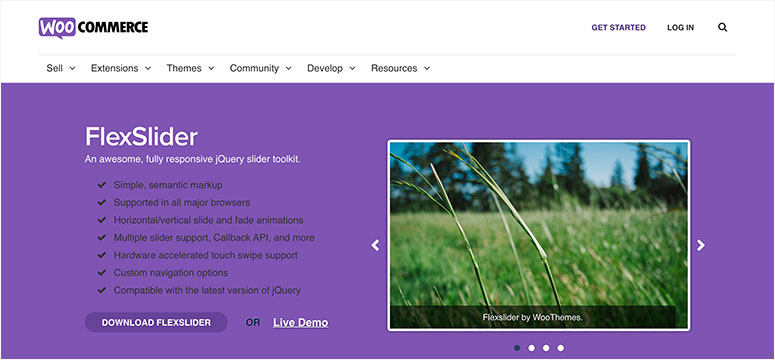
Task: Select the first slider pagination dot
Action: point(517,348)
